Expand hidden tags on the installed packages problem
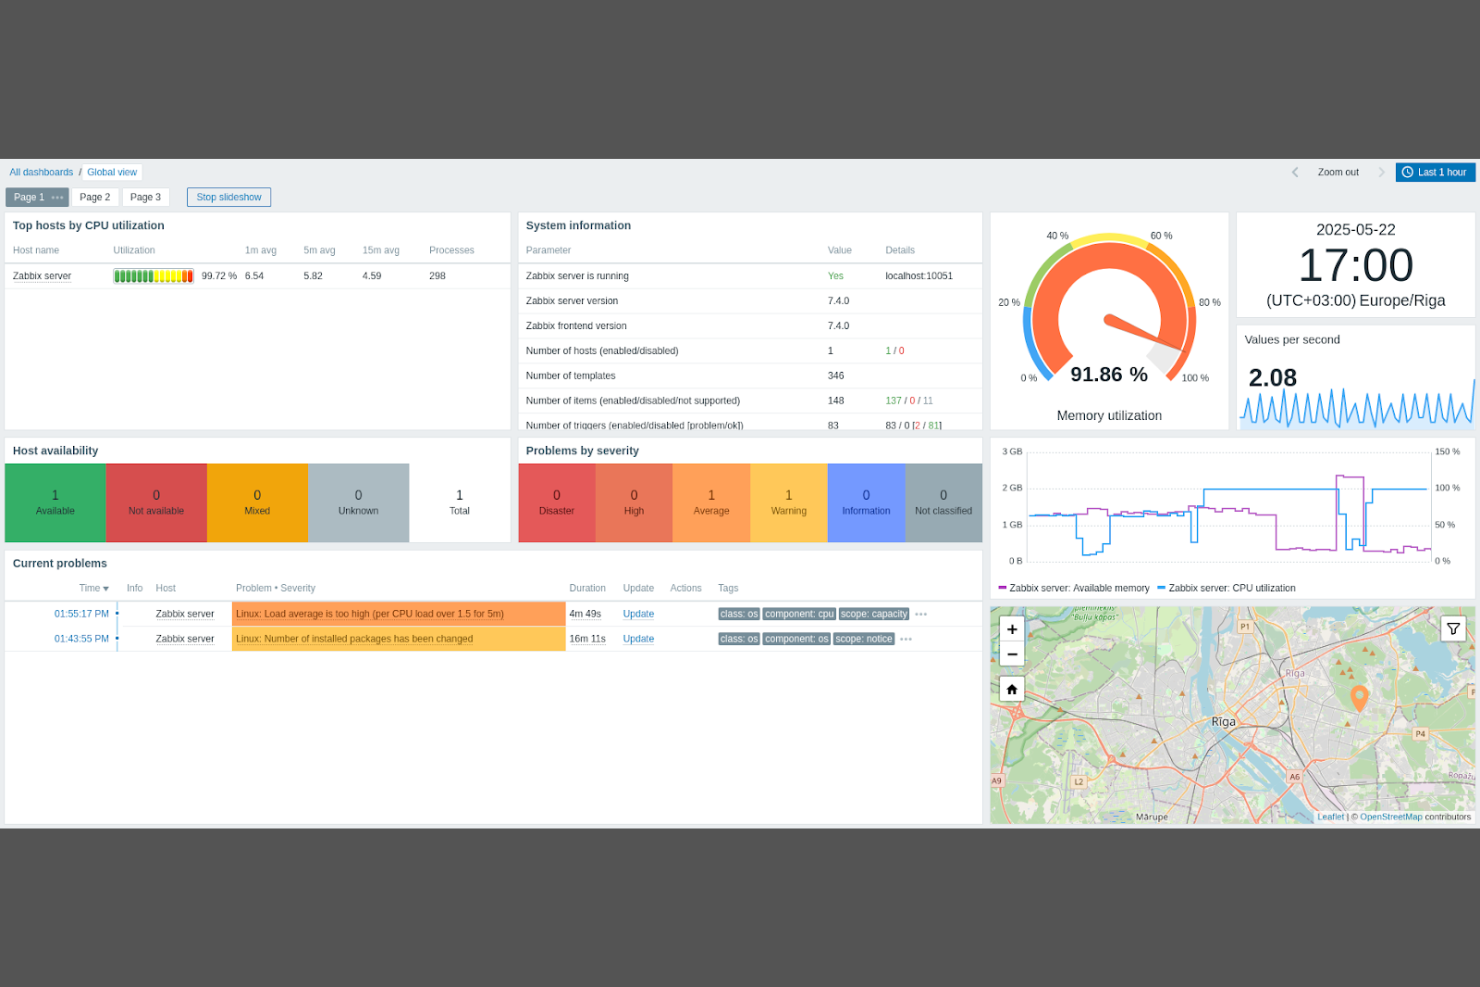The height and width of the screenshot is (987, 1480). point(905,638)
